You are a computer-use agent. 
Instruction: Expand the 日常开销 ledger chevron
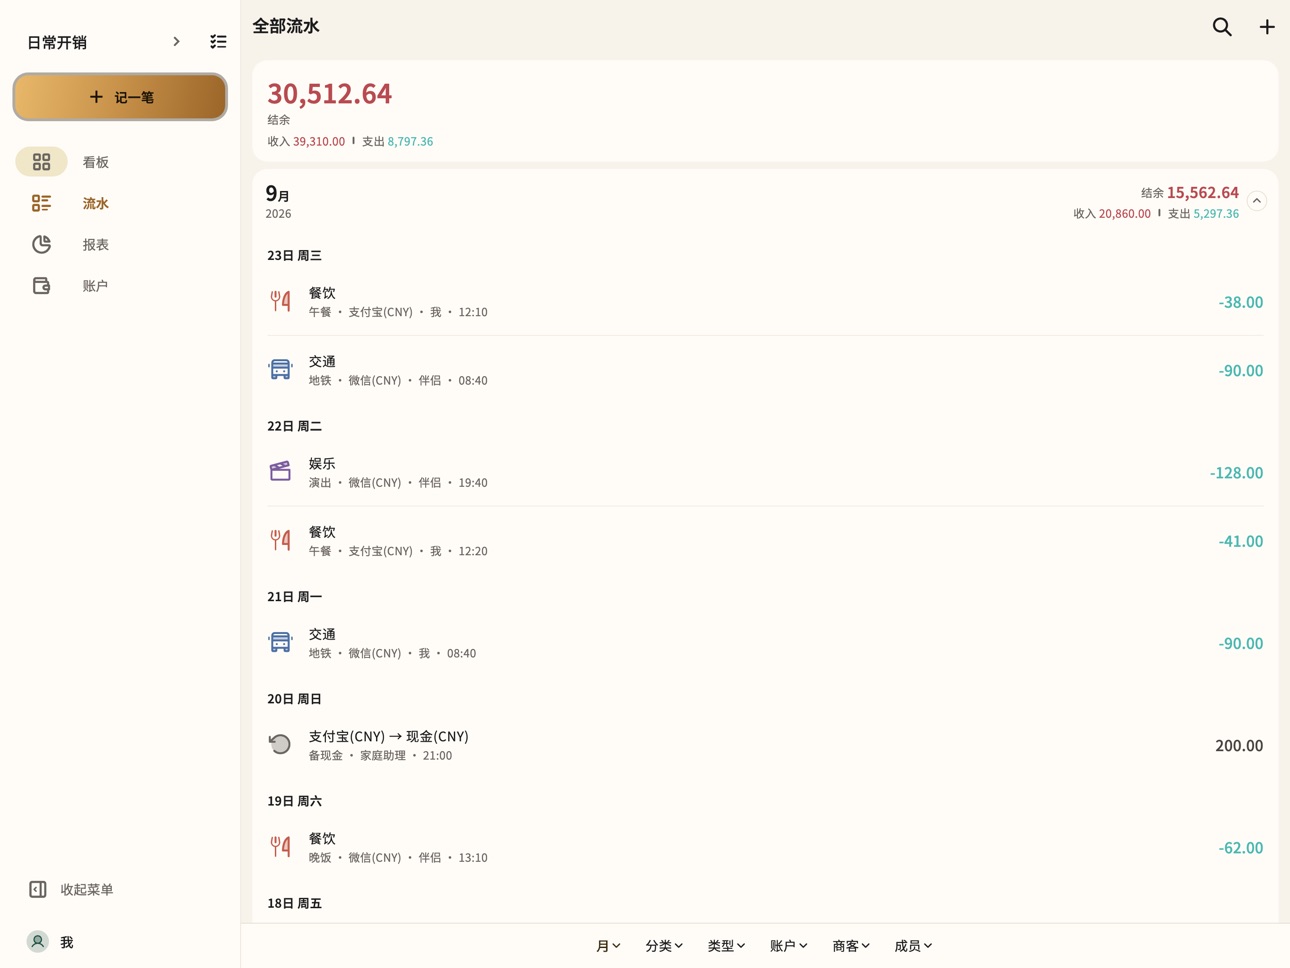(176, 42)
